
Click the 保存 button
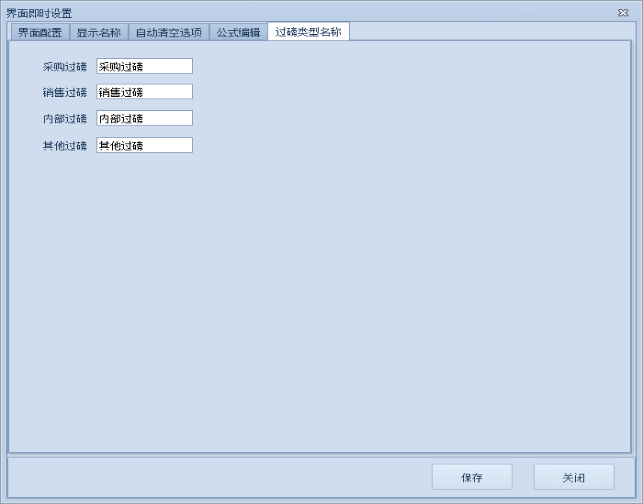(x=472, y=477)
